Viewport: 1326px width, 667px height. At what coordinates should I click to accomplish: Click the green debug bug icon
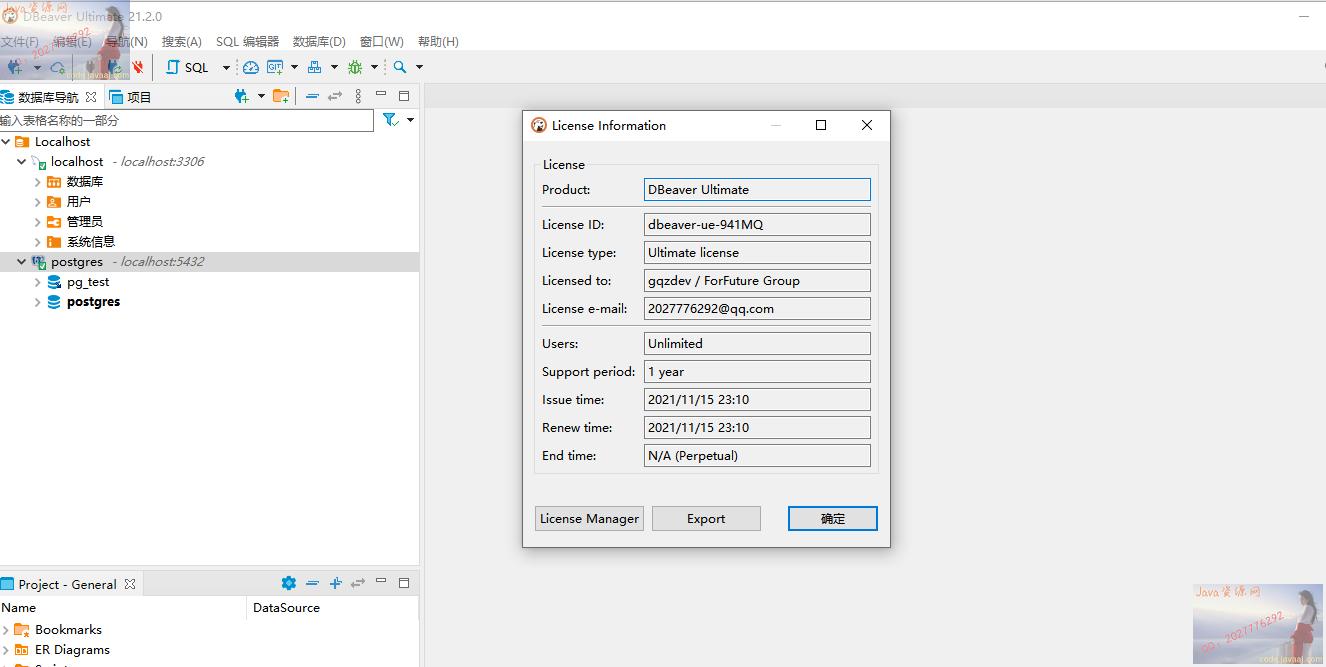(355, 67)
